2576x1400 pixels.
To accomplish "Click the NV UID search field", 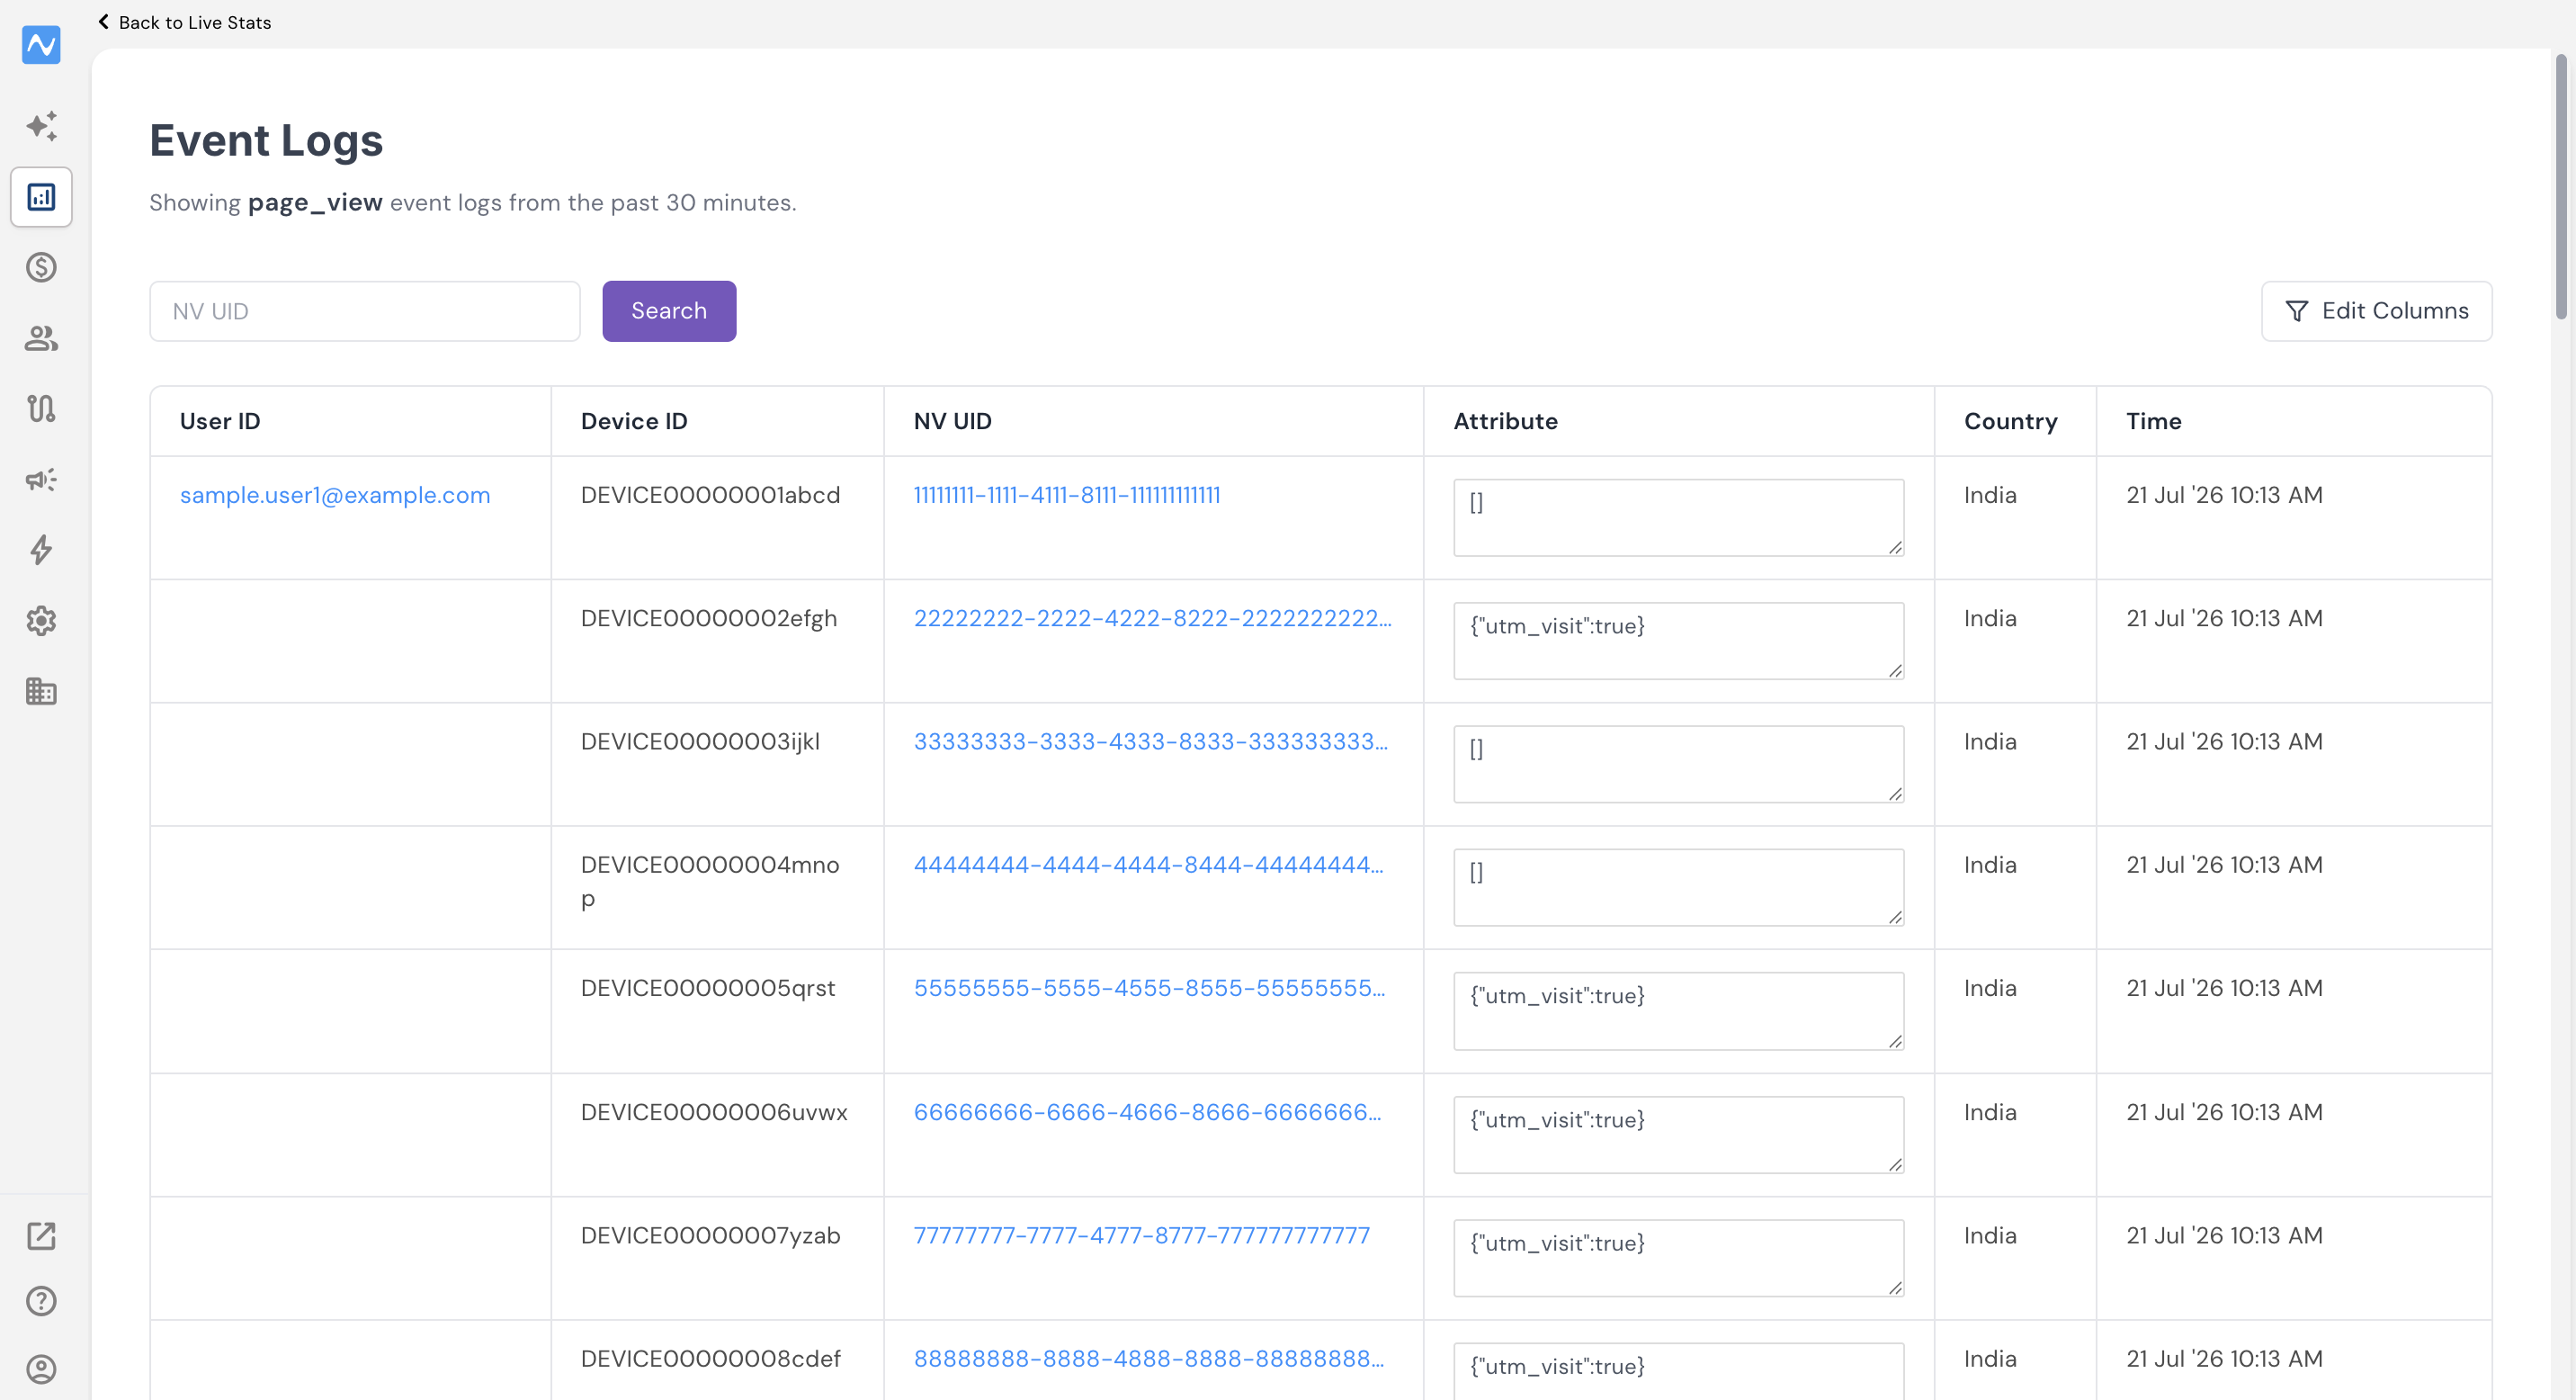I will (365, 311).
